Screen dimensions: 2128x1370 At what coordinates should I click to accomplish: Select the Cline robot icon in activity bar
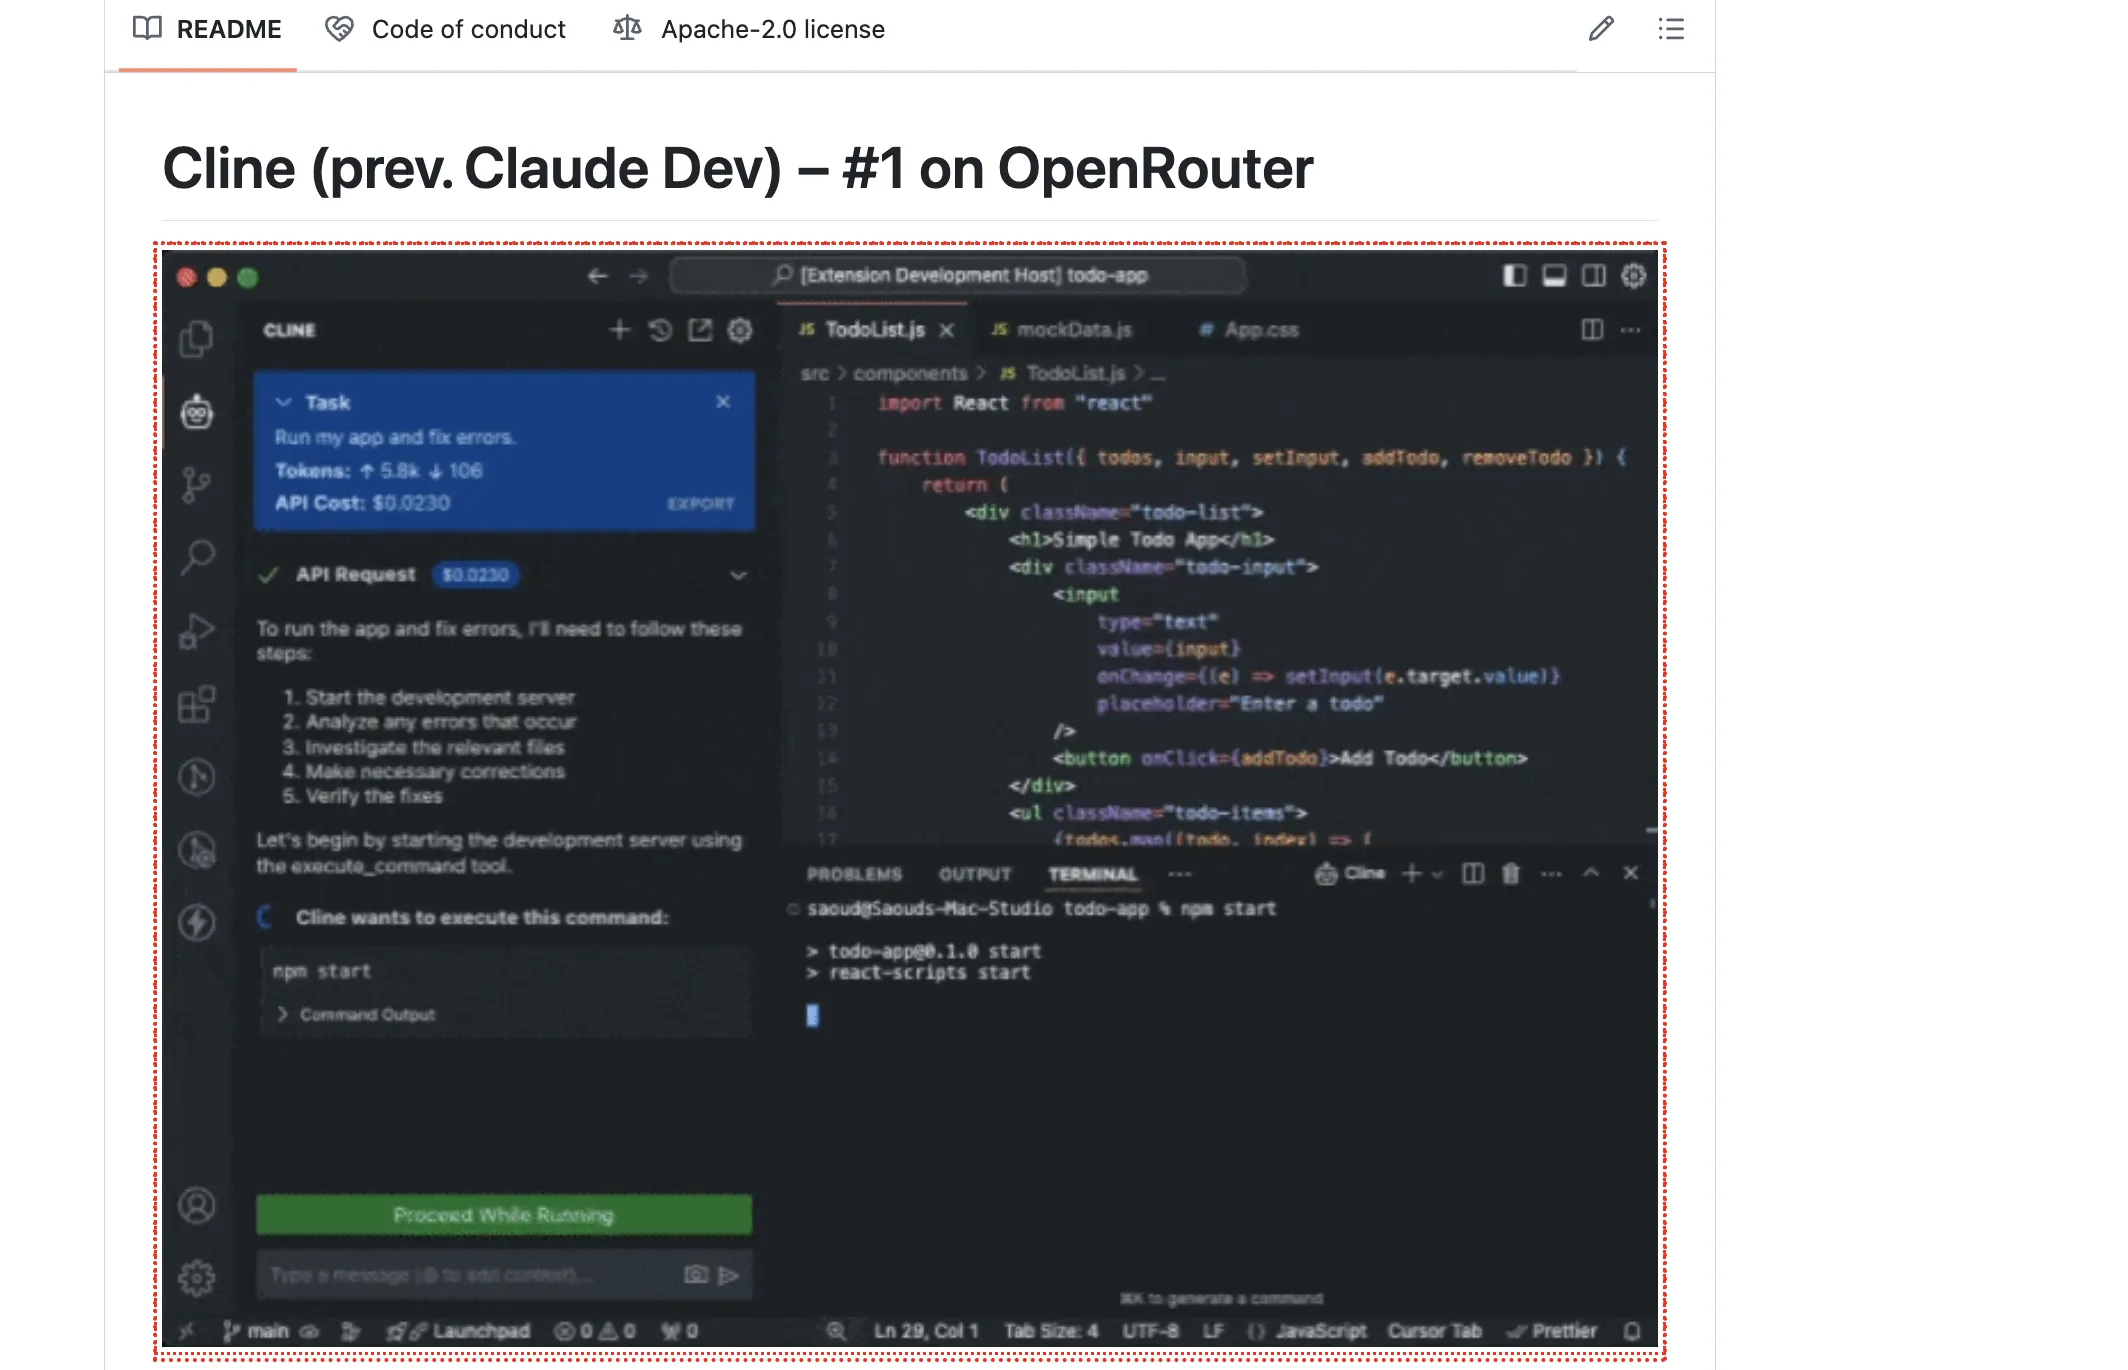point(197,412)
